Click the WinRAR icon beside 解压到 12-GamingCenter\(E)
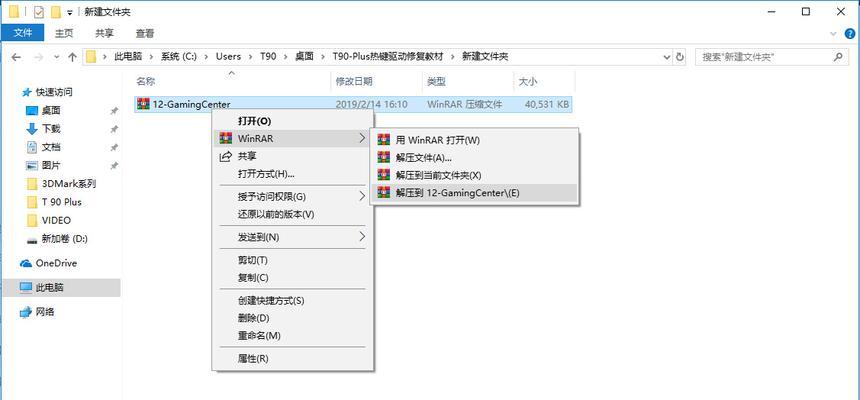 pyautogui.click(x=384, y=193)
